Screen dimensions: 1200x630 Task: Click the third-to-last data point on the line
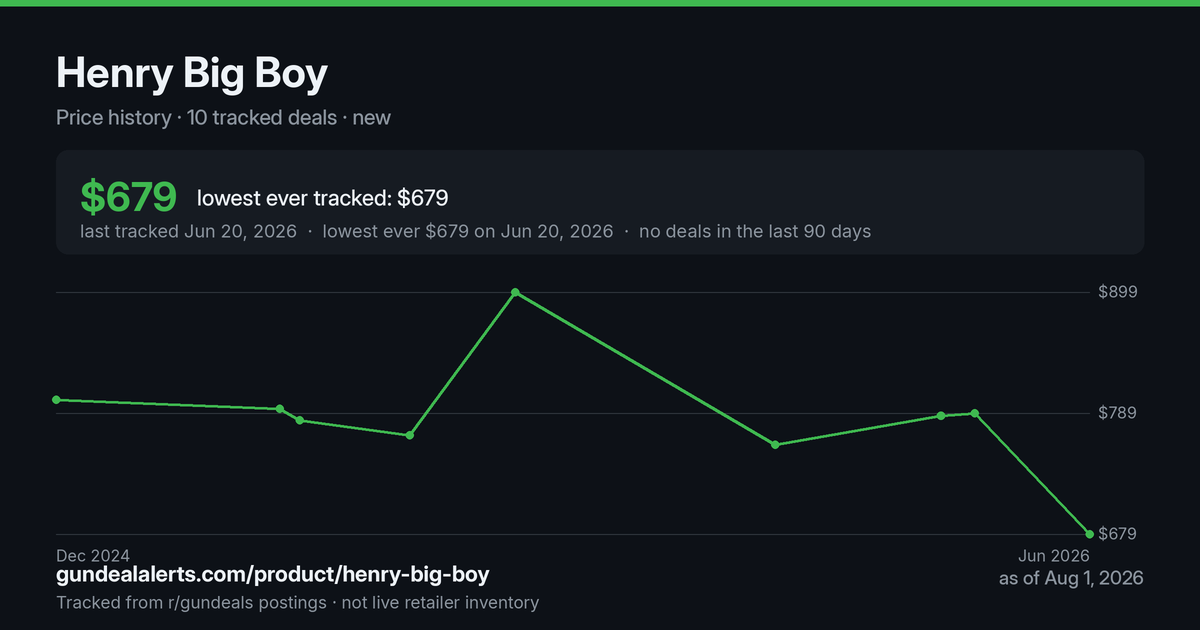click(941, 416)
